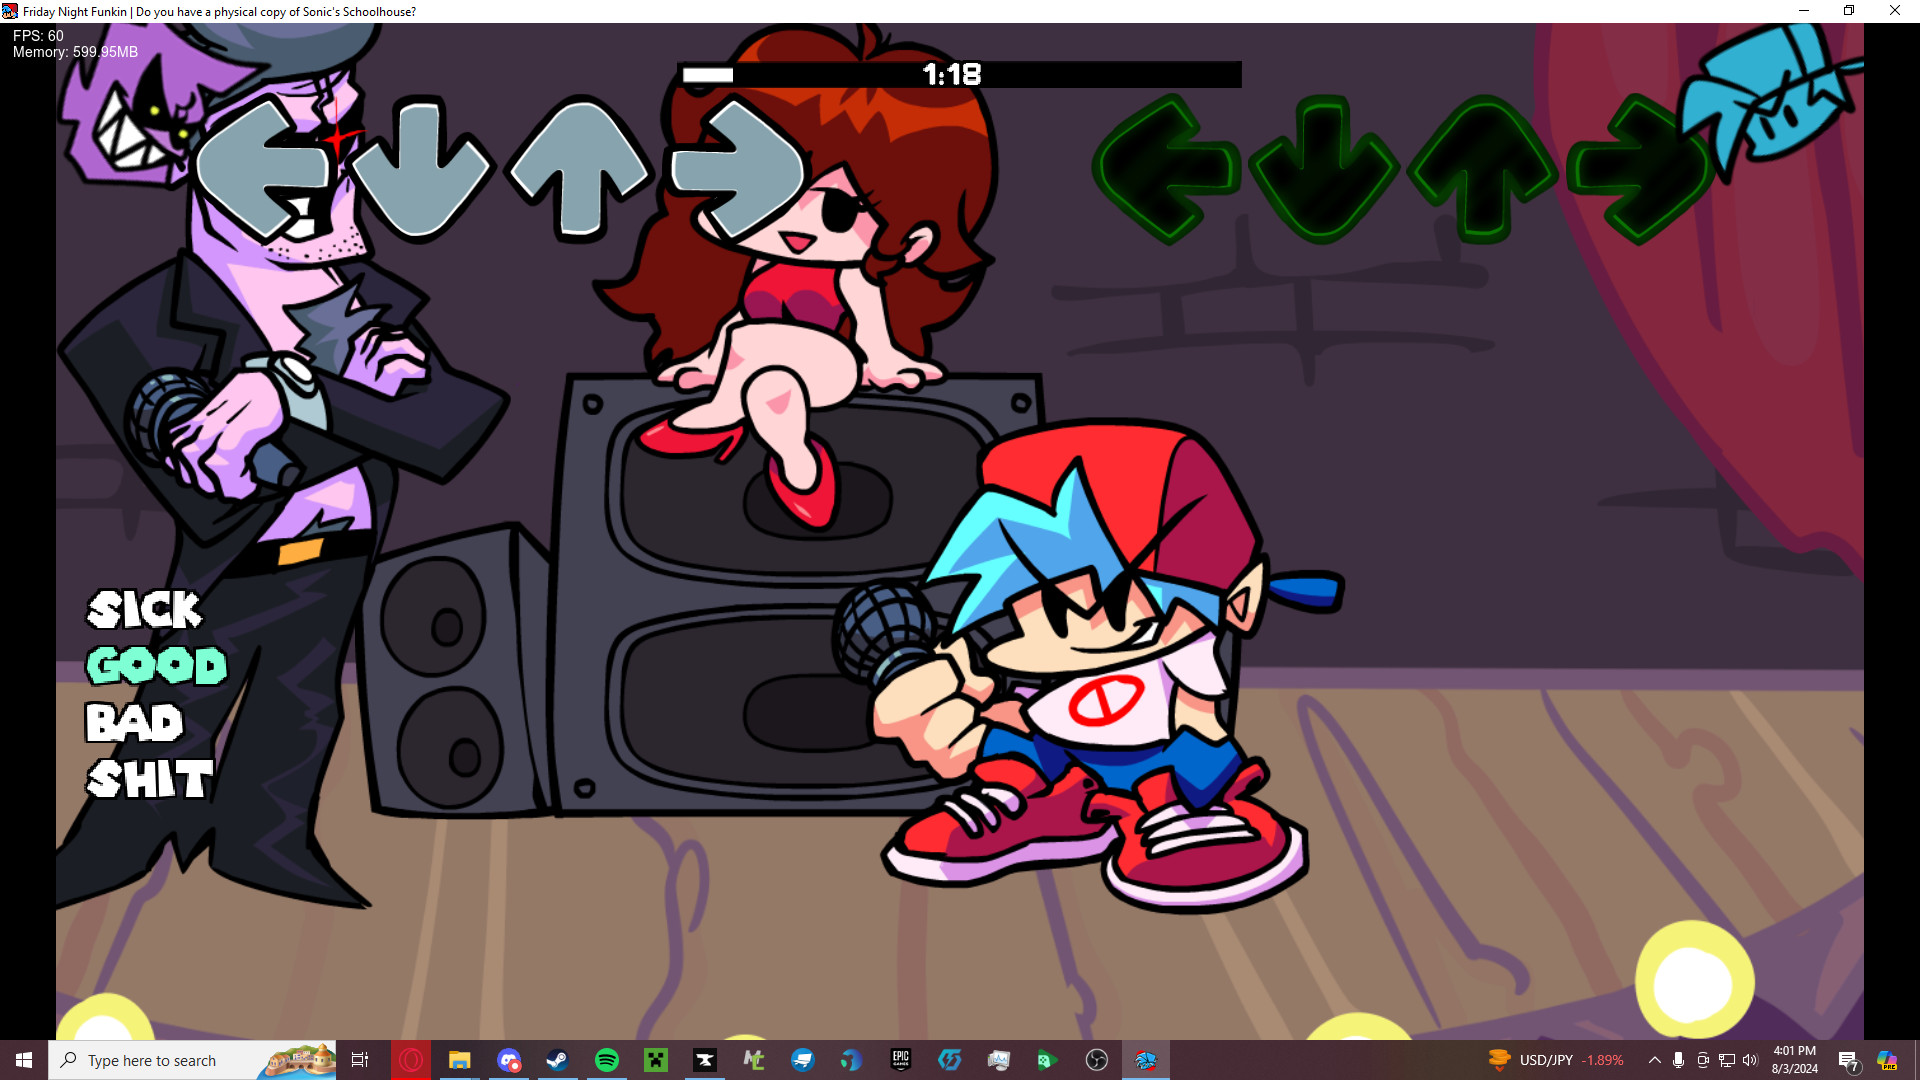Click the song time progress bar
The width and height of the screenshot is (1920, 1080).
pyautogui.click(x=959, y=74)
